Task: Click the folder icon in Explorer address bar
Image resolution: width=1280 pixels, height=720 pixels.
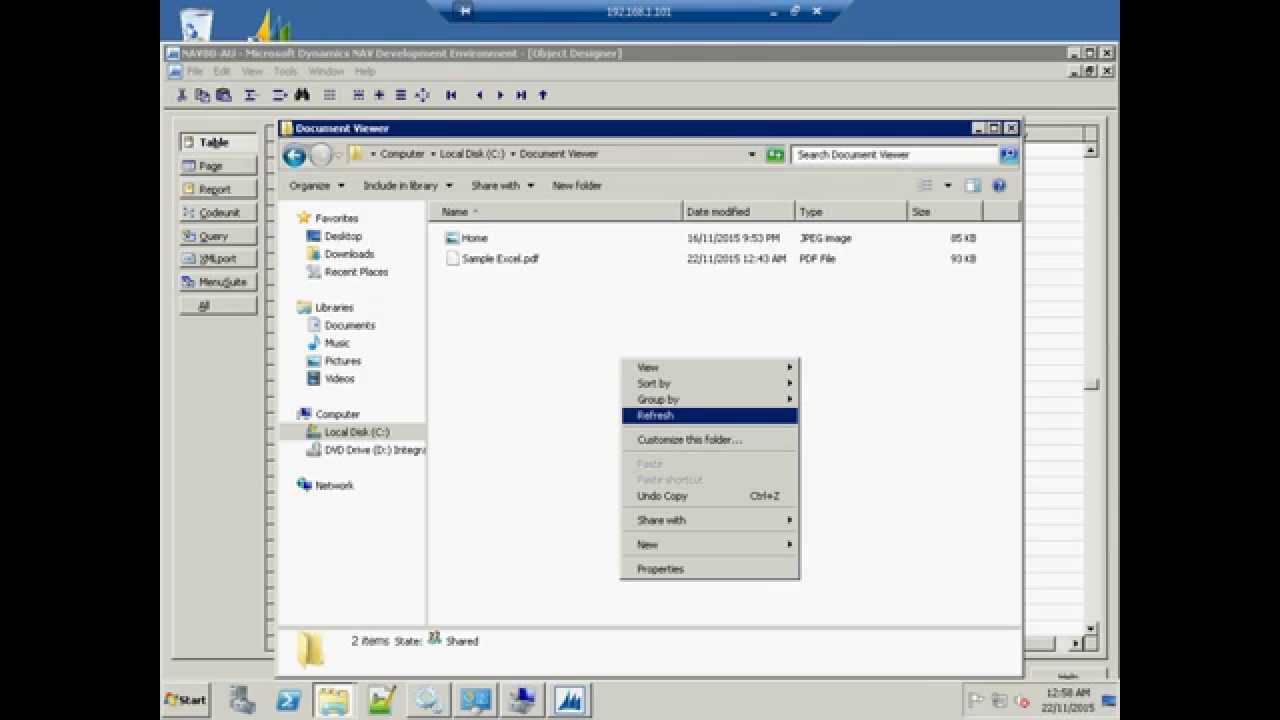Action: tap(355, 154)
